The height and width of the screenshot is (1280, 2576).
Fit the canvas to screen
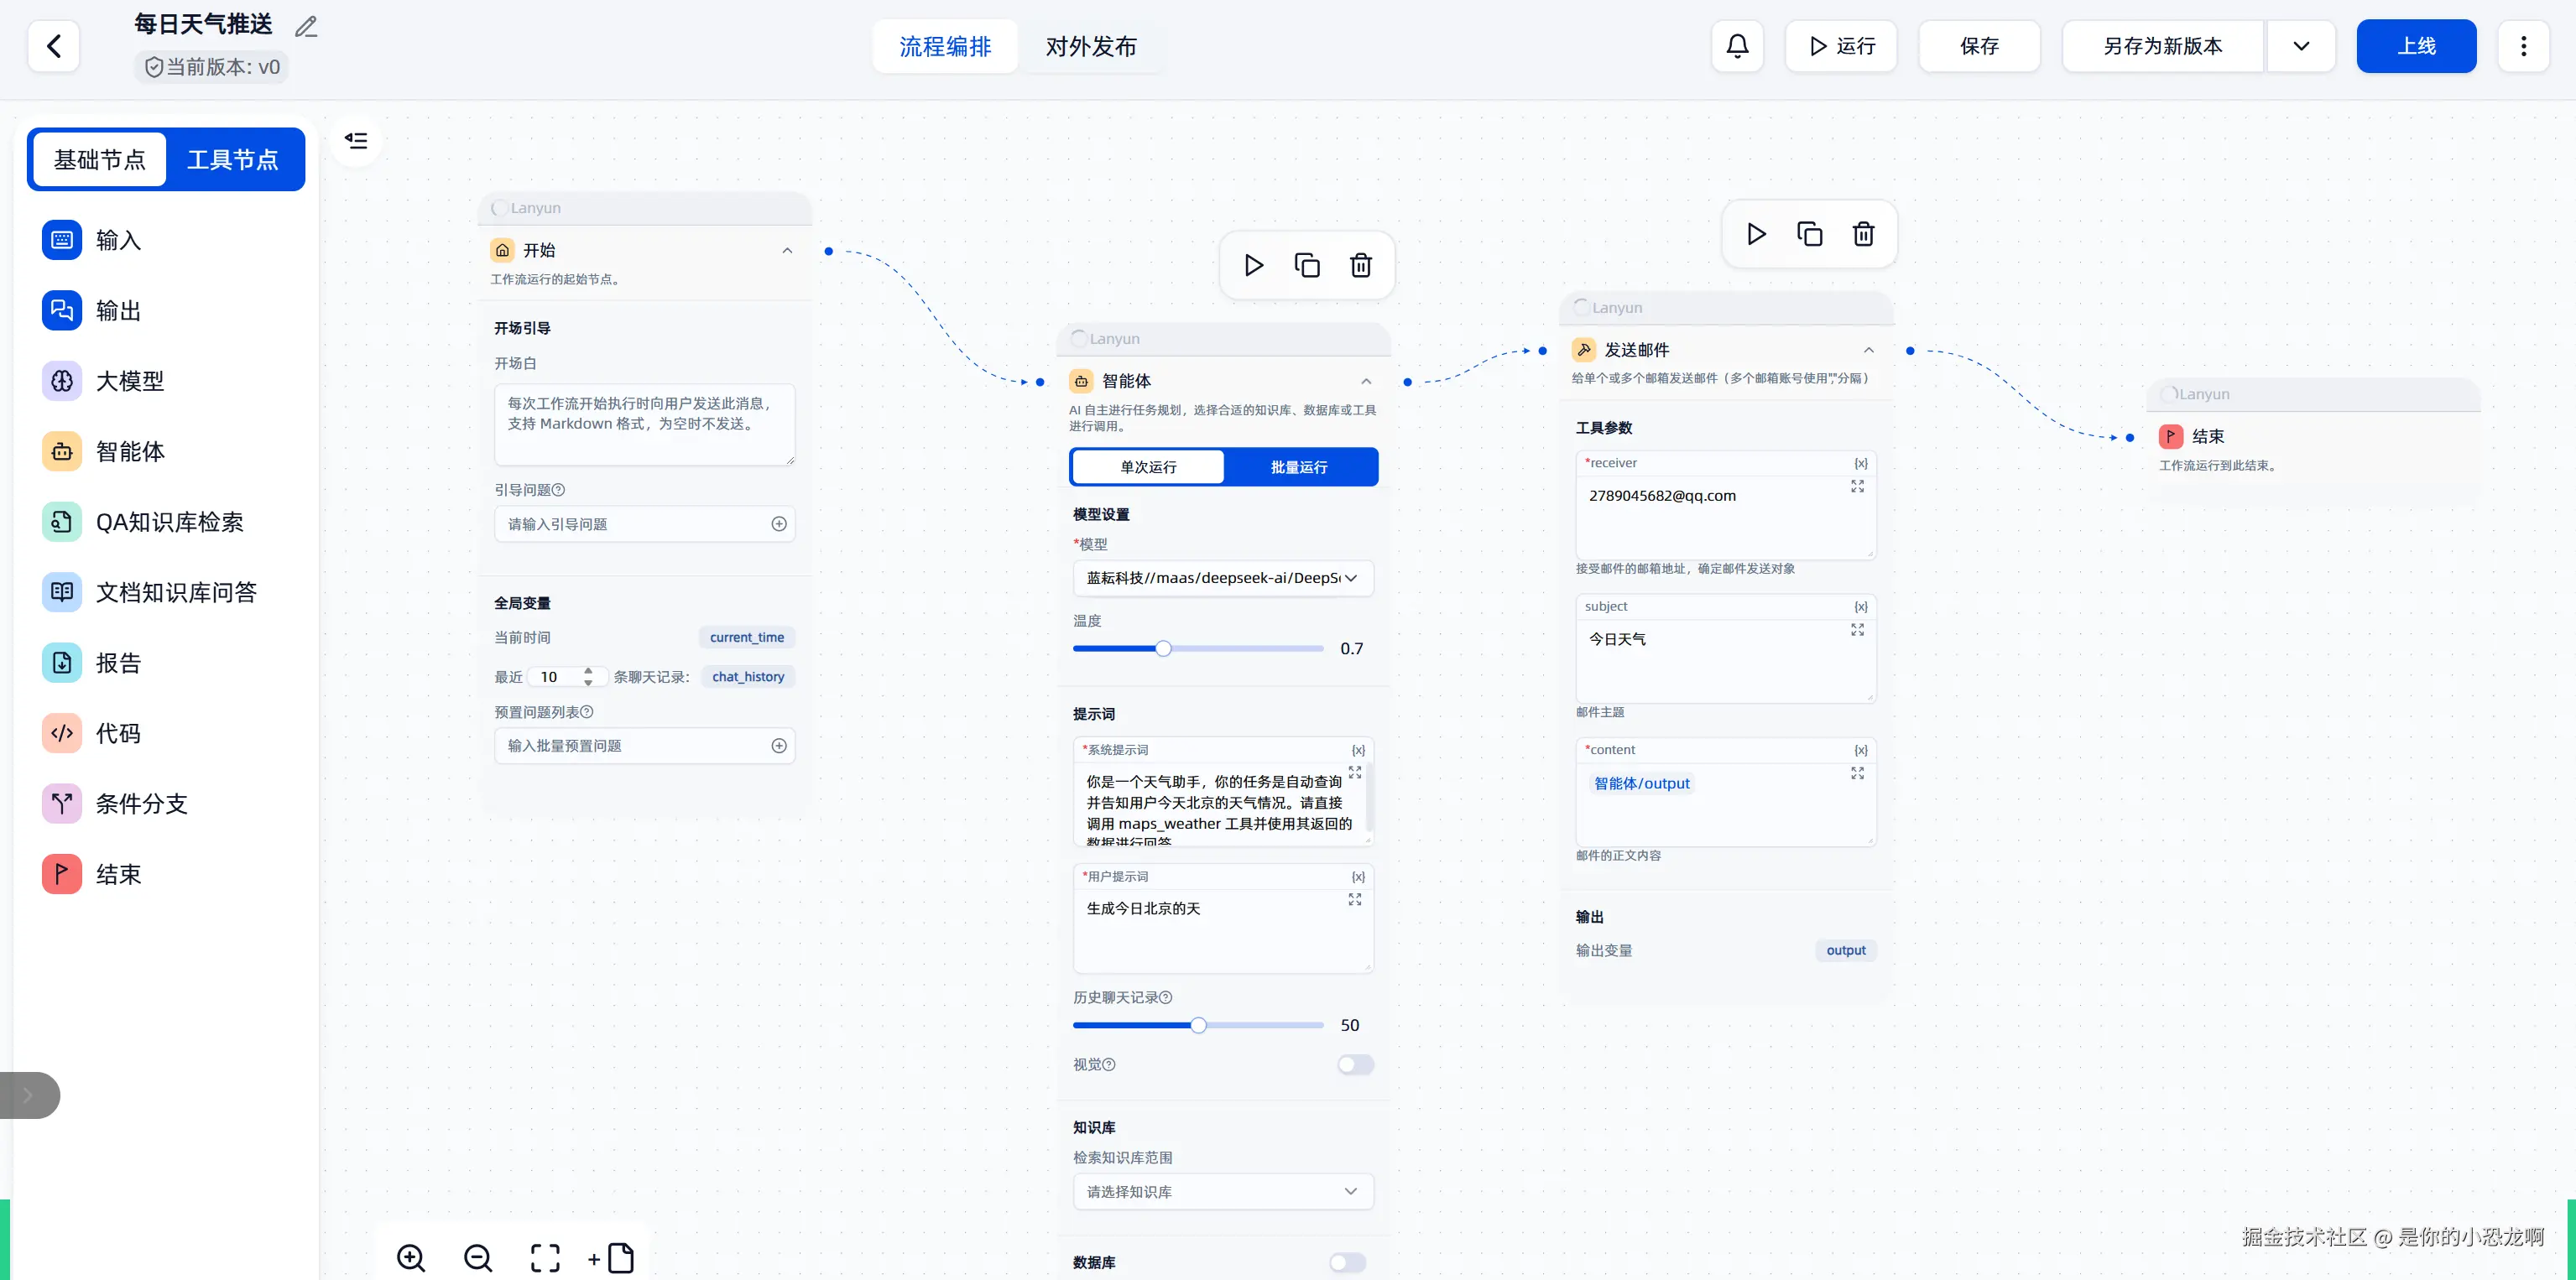click(545, 1257)
